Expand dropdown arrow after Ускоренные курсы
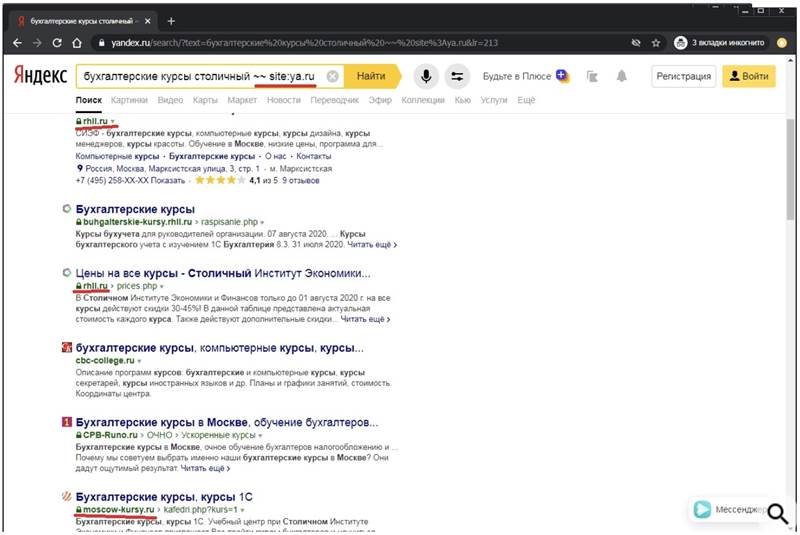Screen dimensions: 800x535 260,436
